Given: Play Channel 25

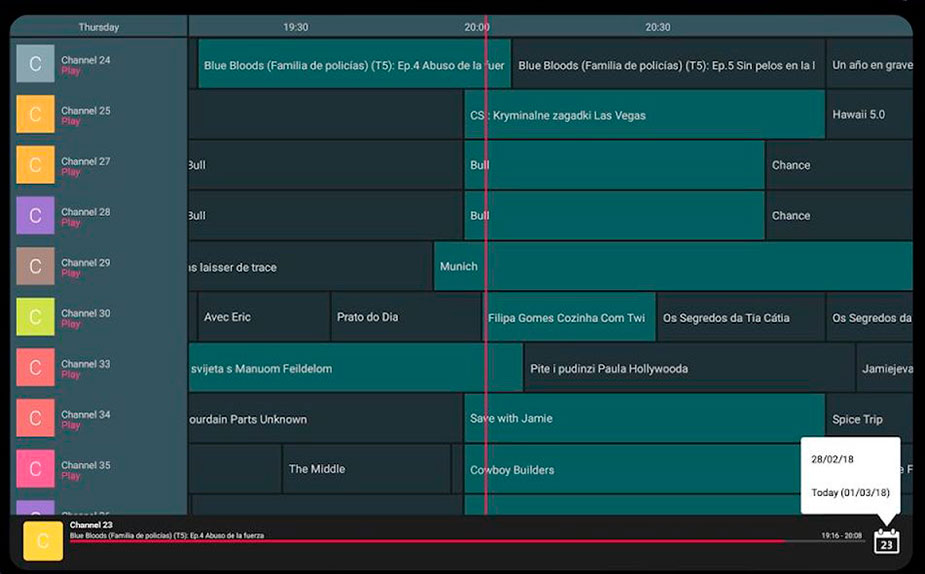Looking at the screenshot, I should coord(71,122).
